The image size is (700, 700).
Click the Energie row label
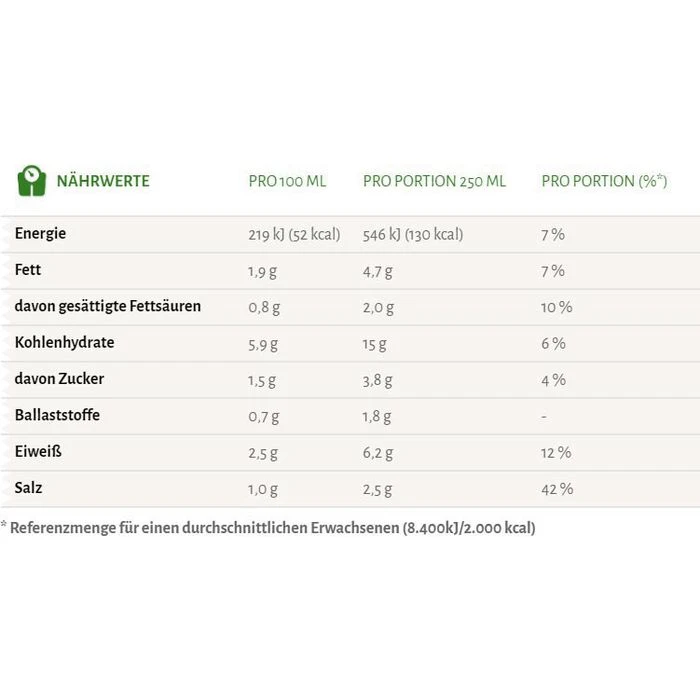click(41, 234)
